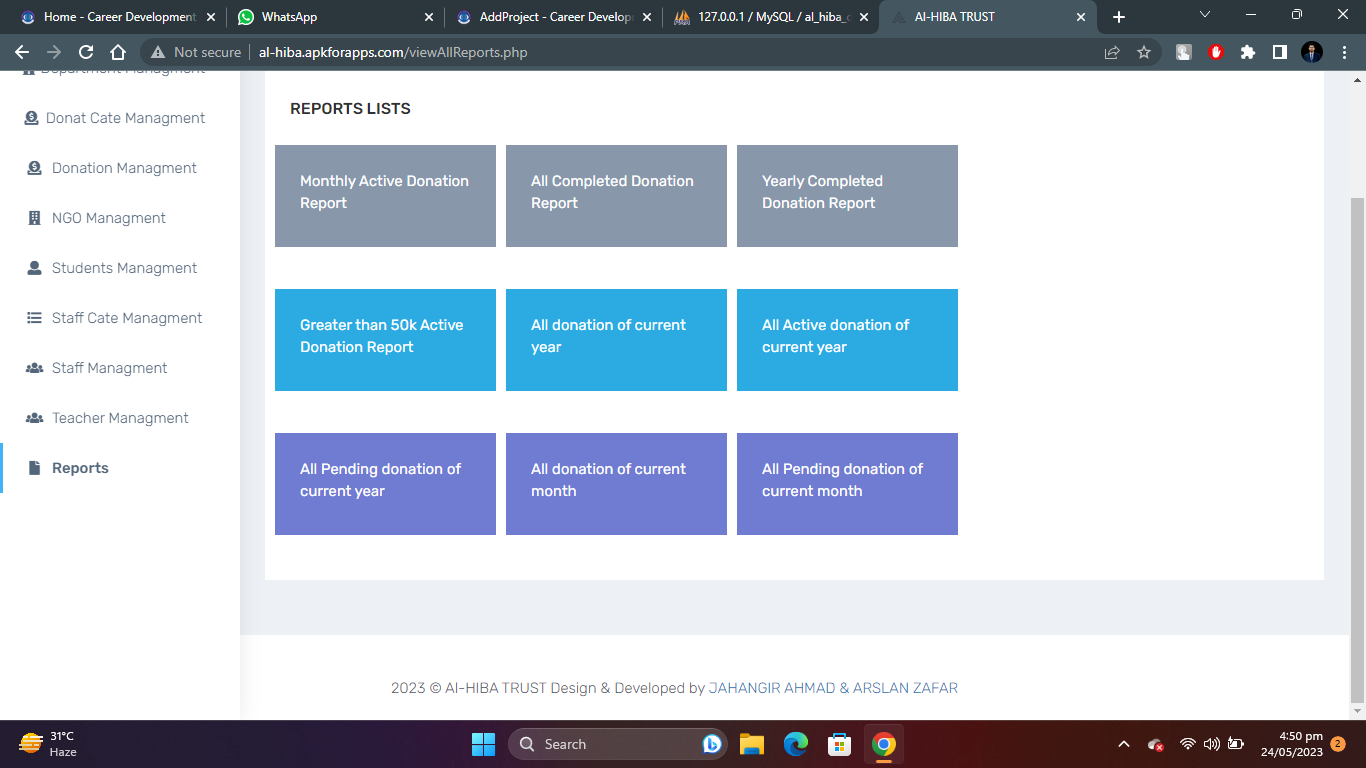1366x768 pixels.
Task: Click the Reports document icon in sidebar
Action: [35, 468]
